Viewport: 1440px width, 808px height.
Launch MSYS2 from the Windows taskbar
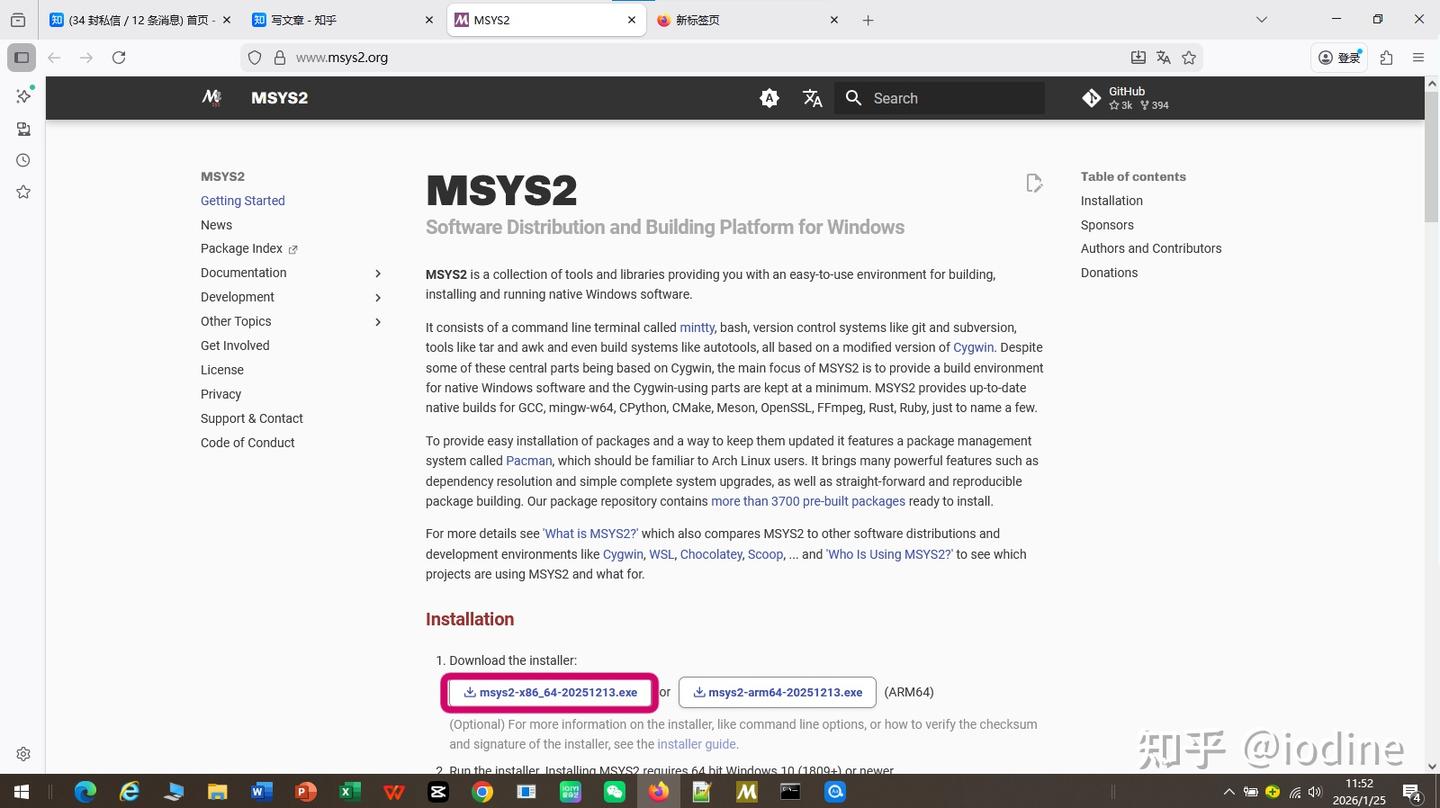point(745,791)
